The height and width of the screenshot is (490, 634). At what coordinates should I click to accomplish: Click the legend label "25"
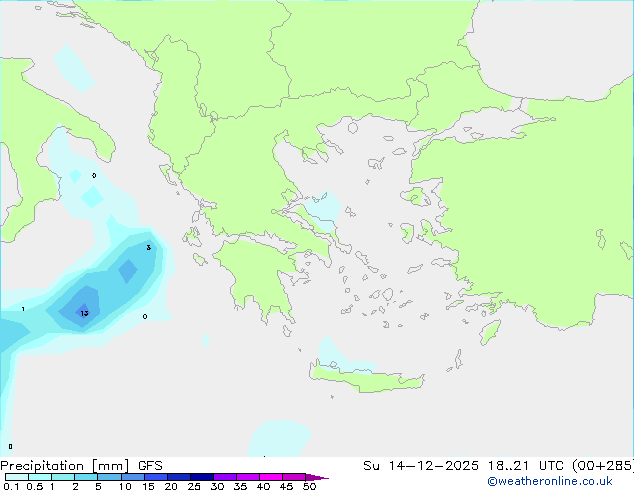tap(194, 486)
